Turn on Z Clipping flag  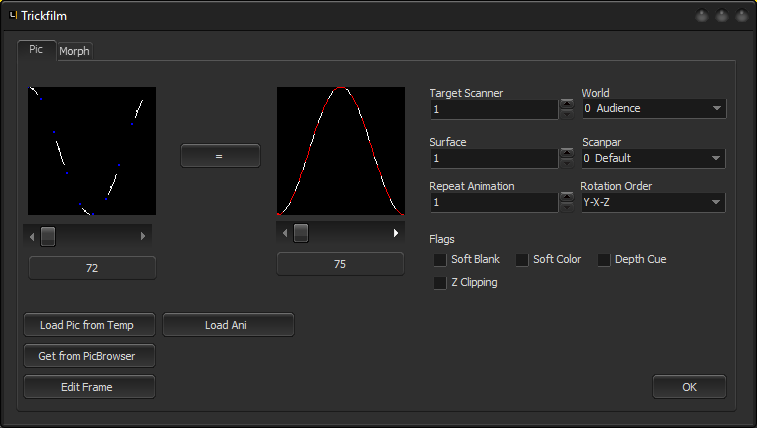click(x=440, y=283)
